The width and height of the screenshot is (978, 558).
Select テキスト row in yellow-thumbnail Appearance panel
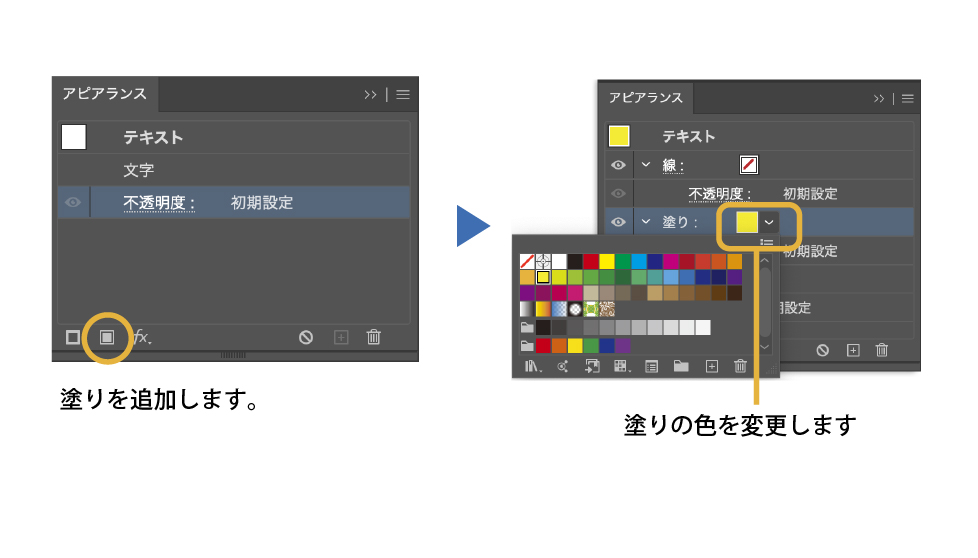coord(759,136)
